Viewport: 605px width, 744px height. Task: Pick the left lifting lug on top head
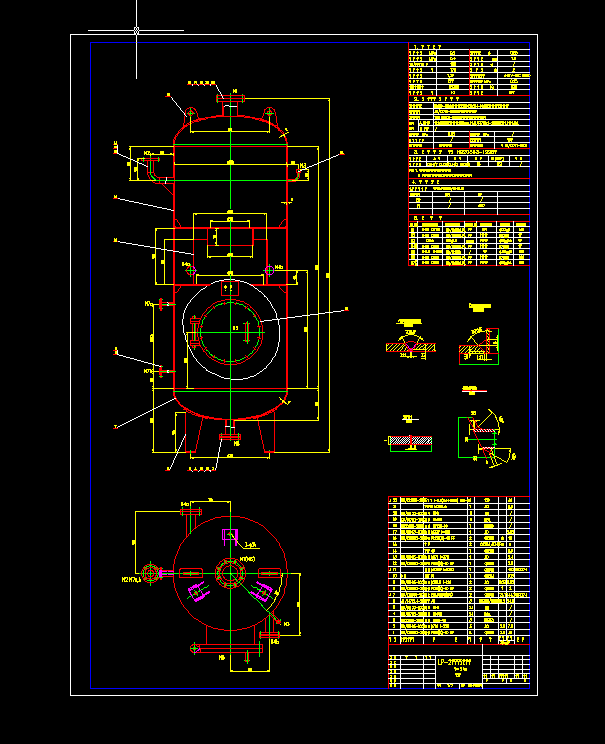point(190,113)
